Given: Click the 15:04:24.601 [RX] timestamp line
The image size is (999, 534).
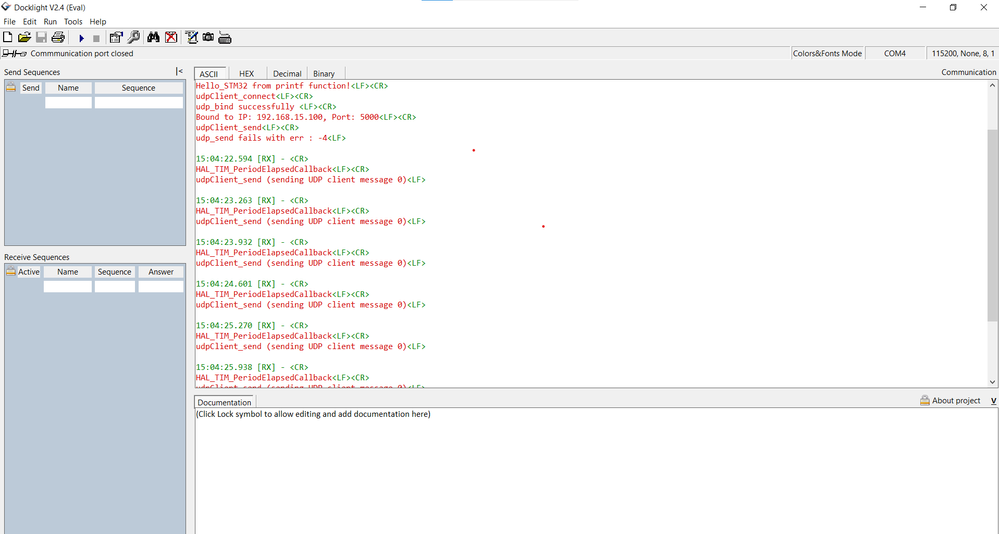Looking at the screenshot, I should 252,284.
